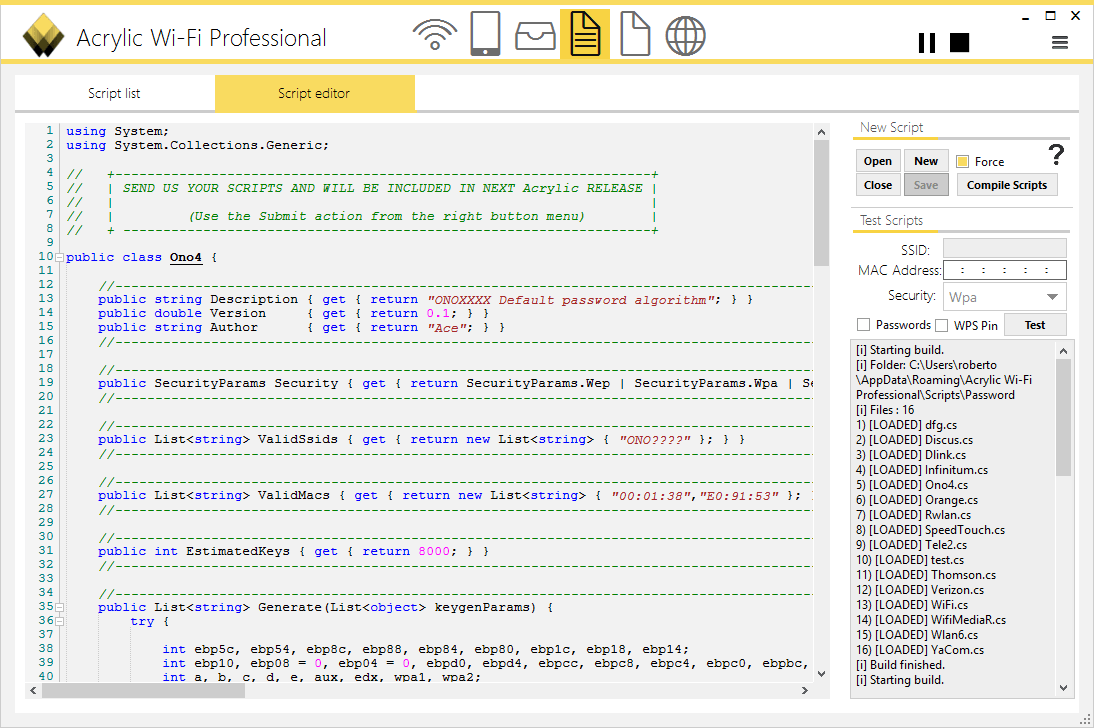Click the code editor scroll-left arrow
The width and height of the screenshot is (1094, 728).
click(x=33, y=690)
